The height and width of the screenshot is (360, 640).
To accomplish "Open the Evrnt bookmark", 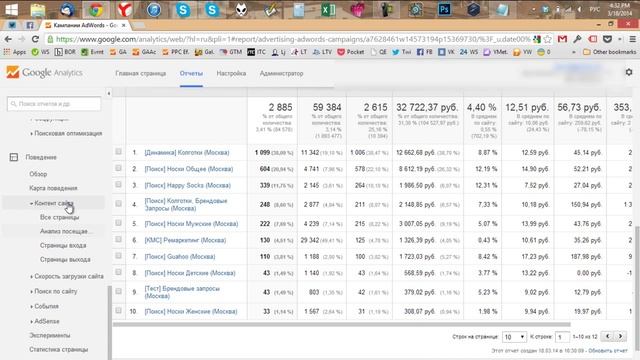I will click(92, 52).
